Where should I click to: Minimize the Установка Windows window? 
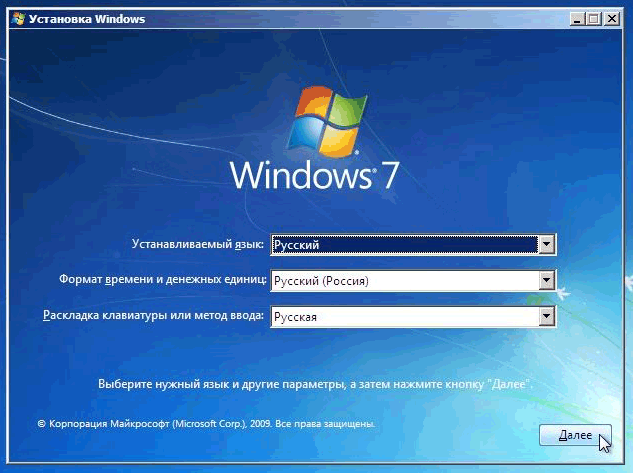point(577,19)
